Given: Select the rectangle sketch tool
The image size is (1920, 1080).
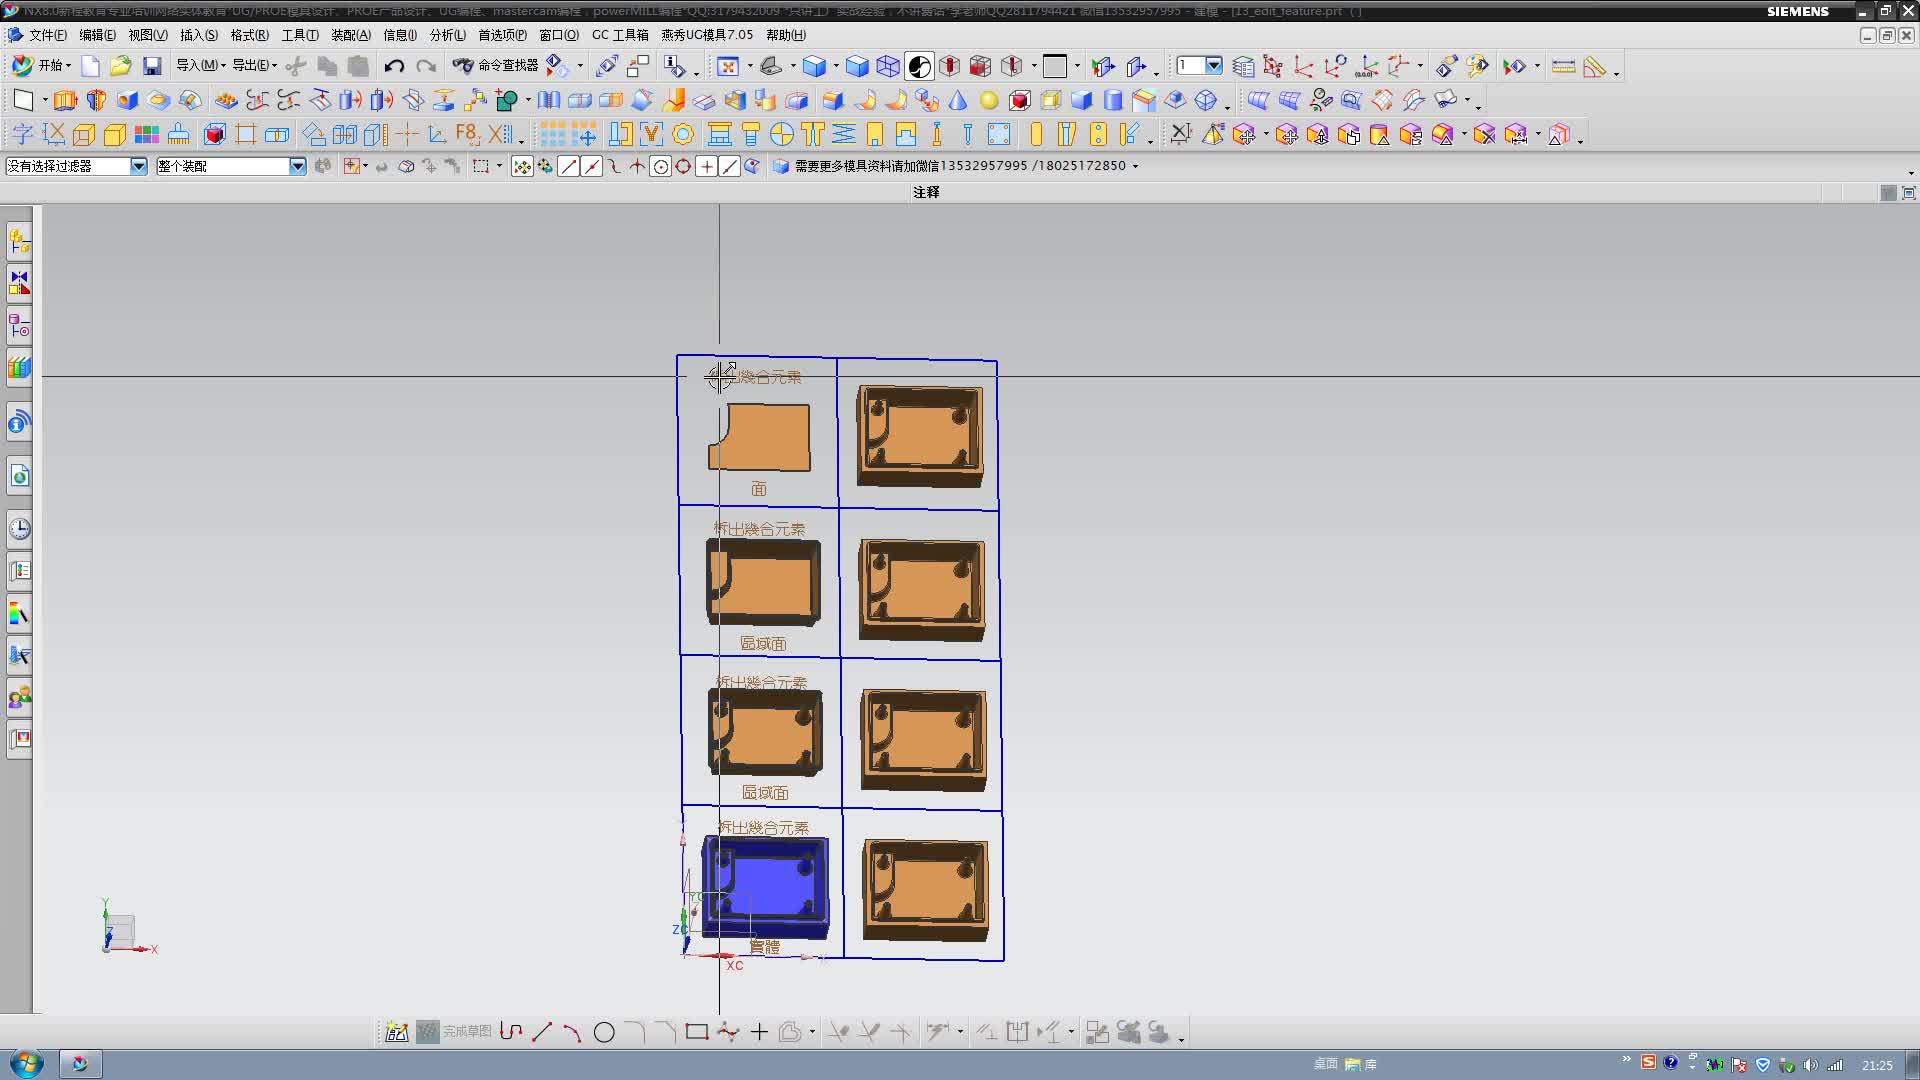Looking at the screenshot, I should point(697,1032).
